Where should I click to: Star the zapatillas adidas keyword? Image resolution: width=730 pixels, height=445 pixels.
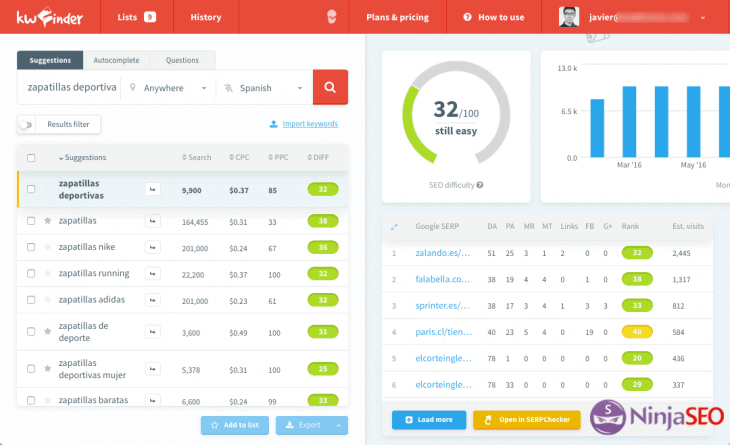(47, 300)
